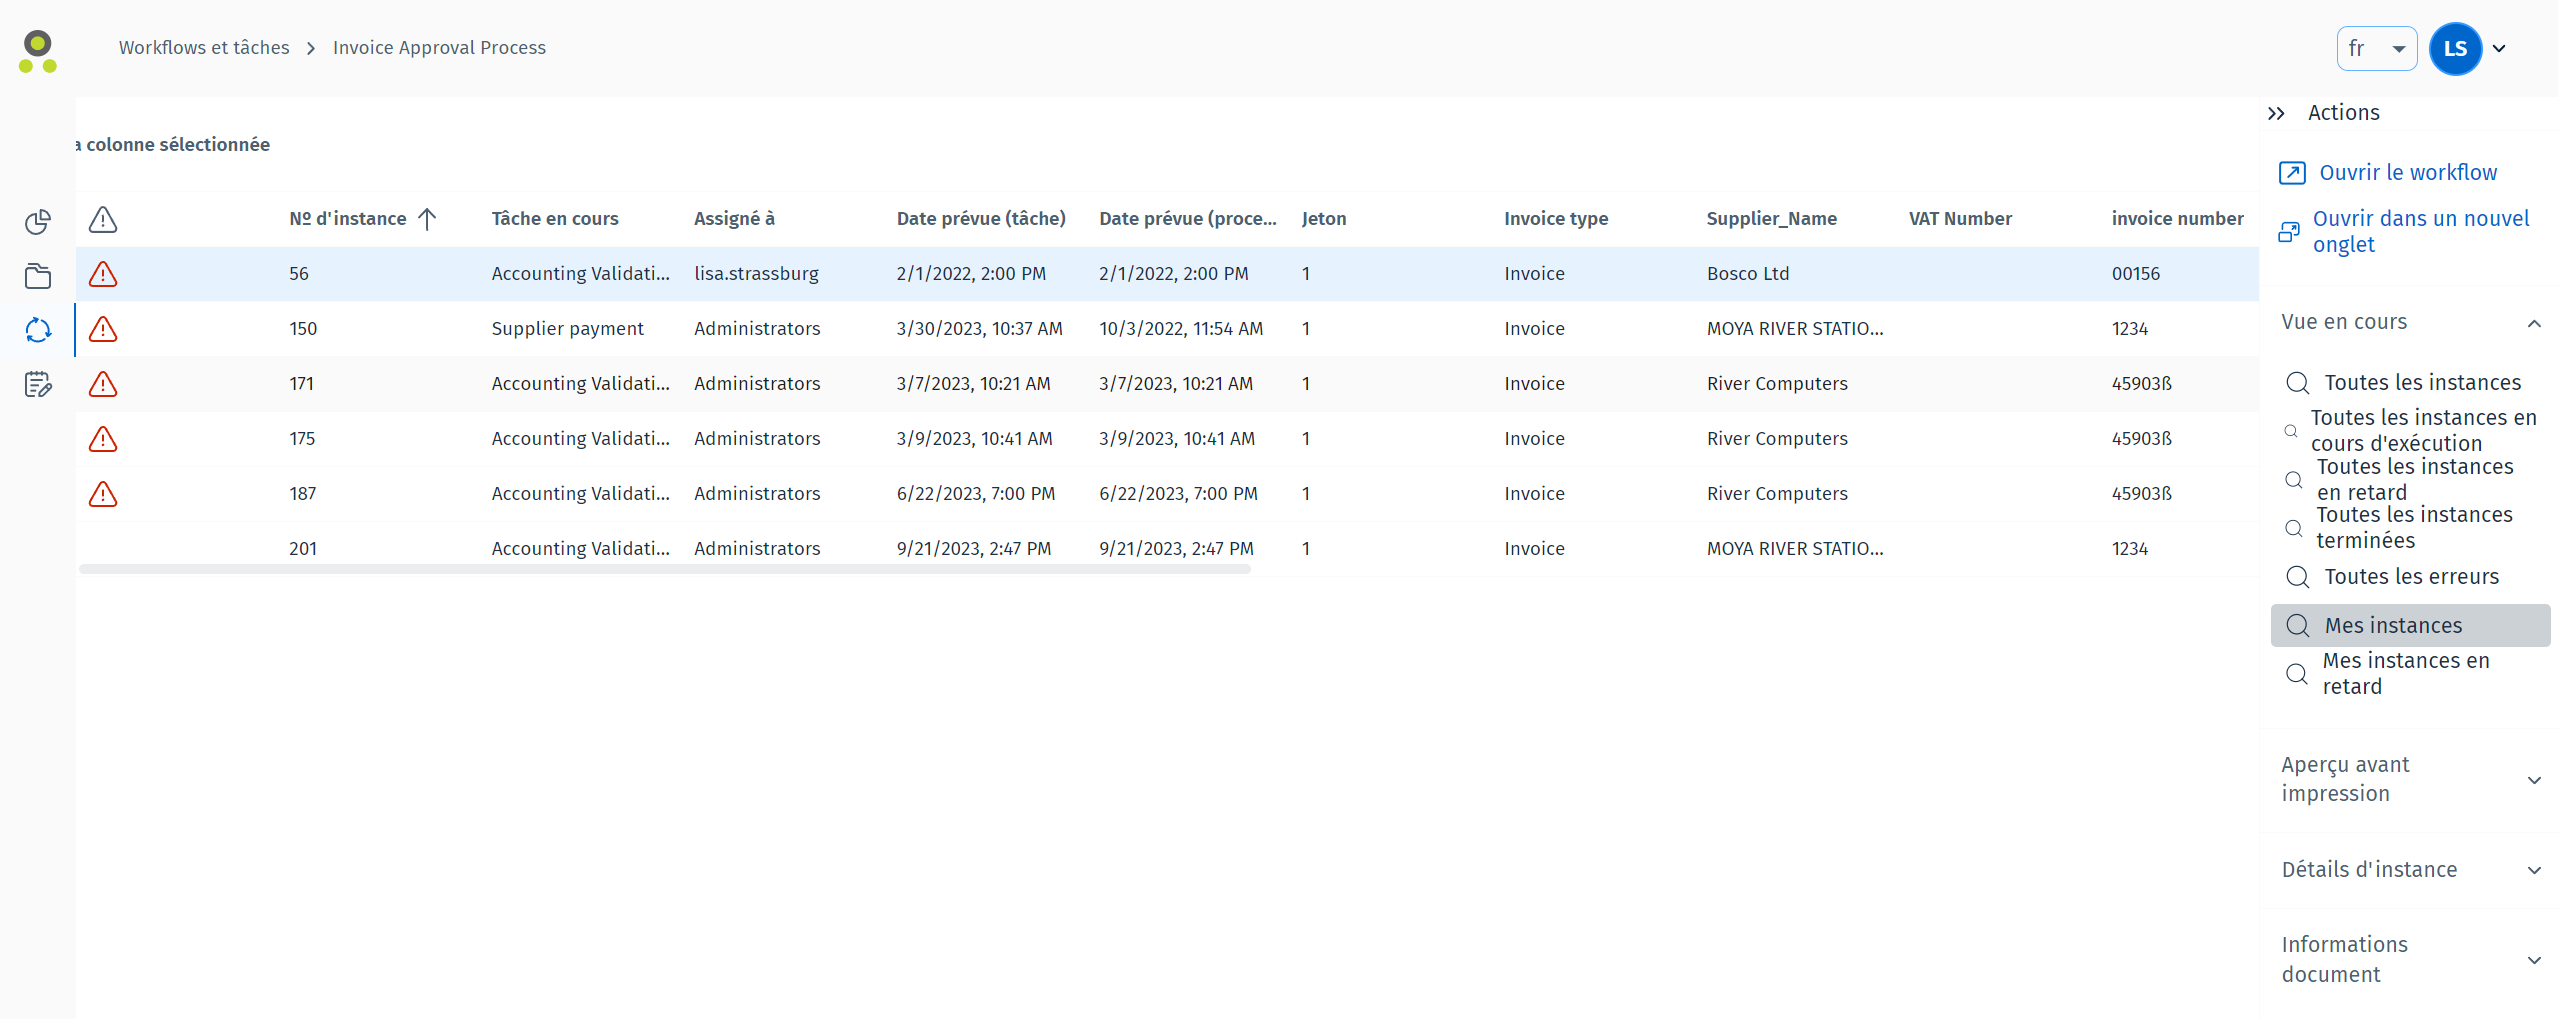Open the fr language dropdown

tap(2377, 49)
